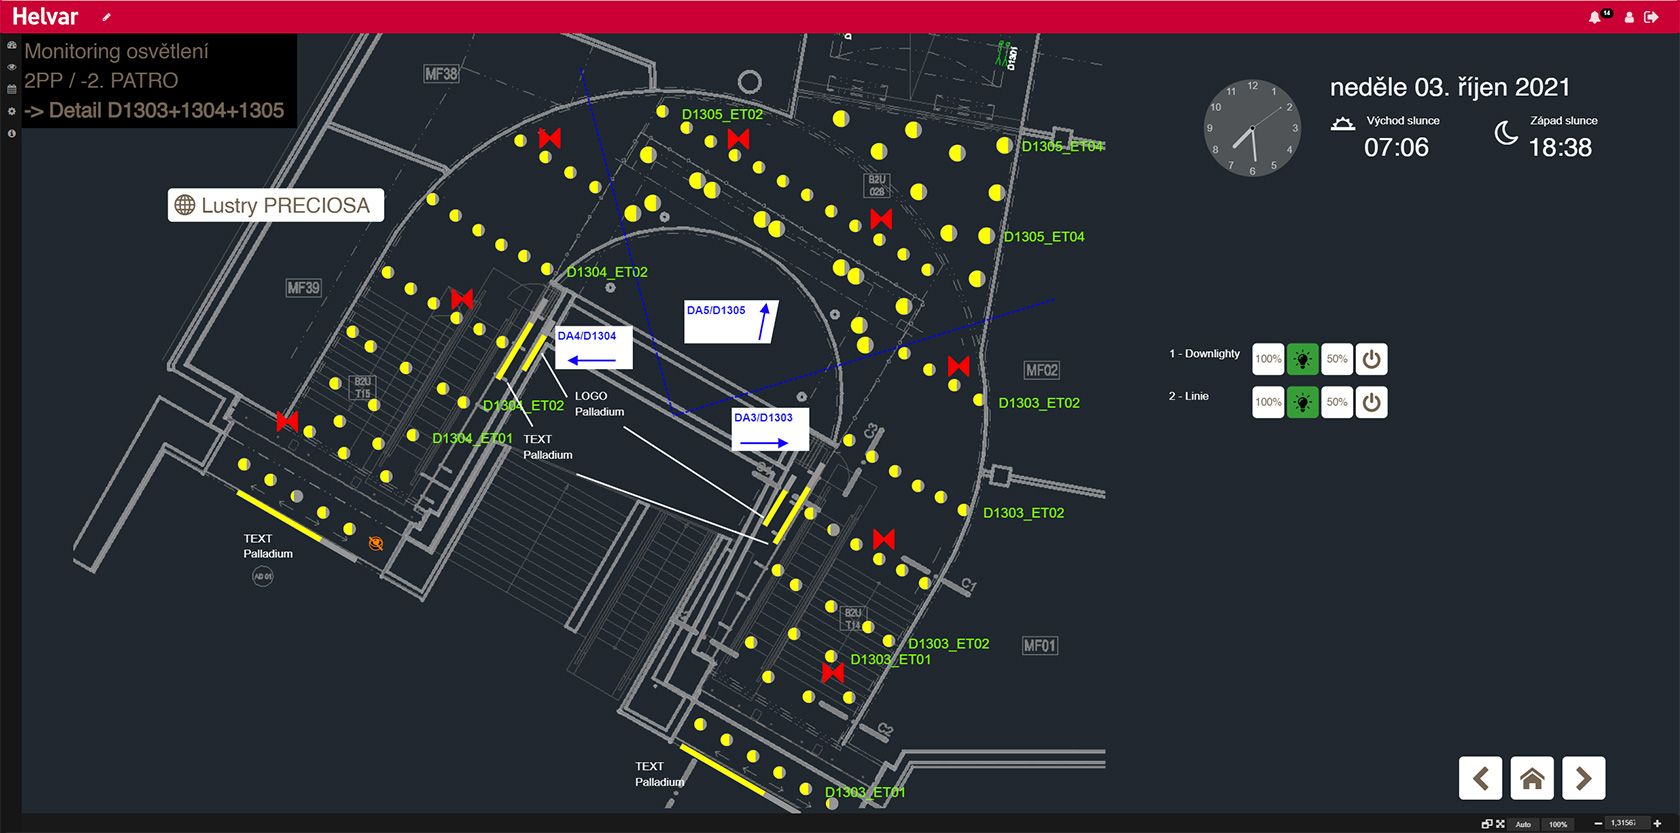The width and height of the screenshot is (1680, 833).
Task: Click the plus zoom-in button
Action: (x=1657, y=823)
